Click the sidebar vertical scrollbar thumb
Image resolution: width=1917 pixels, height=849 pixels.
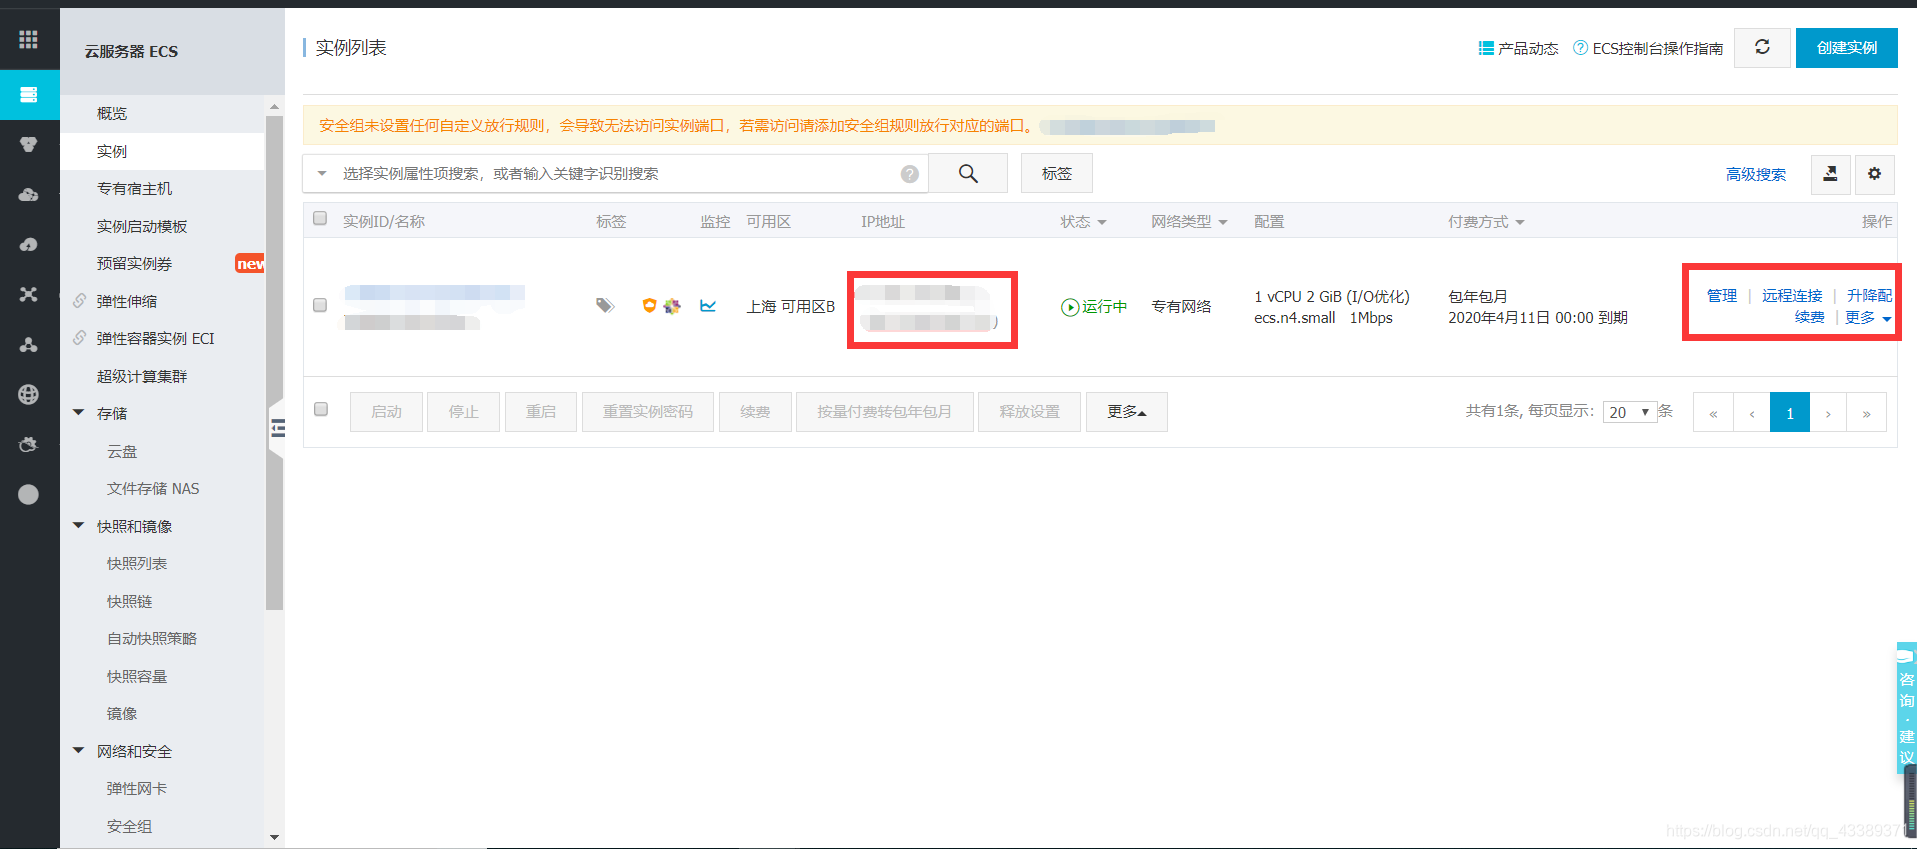pyautogui.click(x=274, y=362)
